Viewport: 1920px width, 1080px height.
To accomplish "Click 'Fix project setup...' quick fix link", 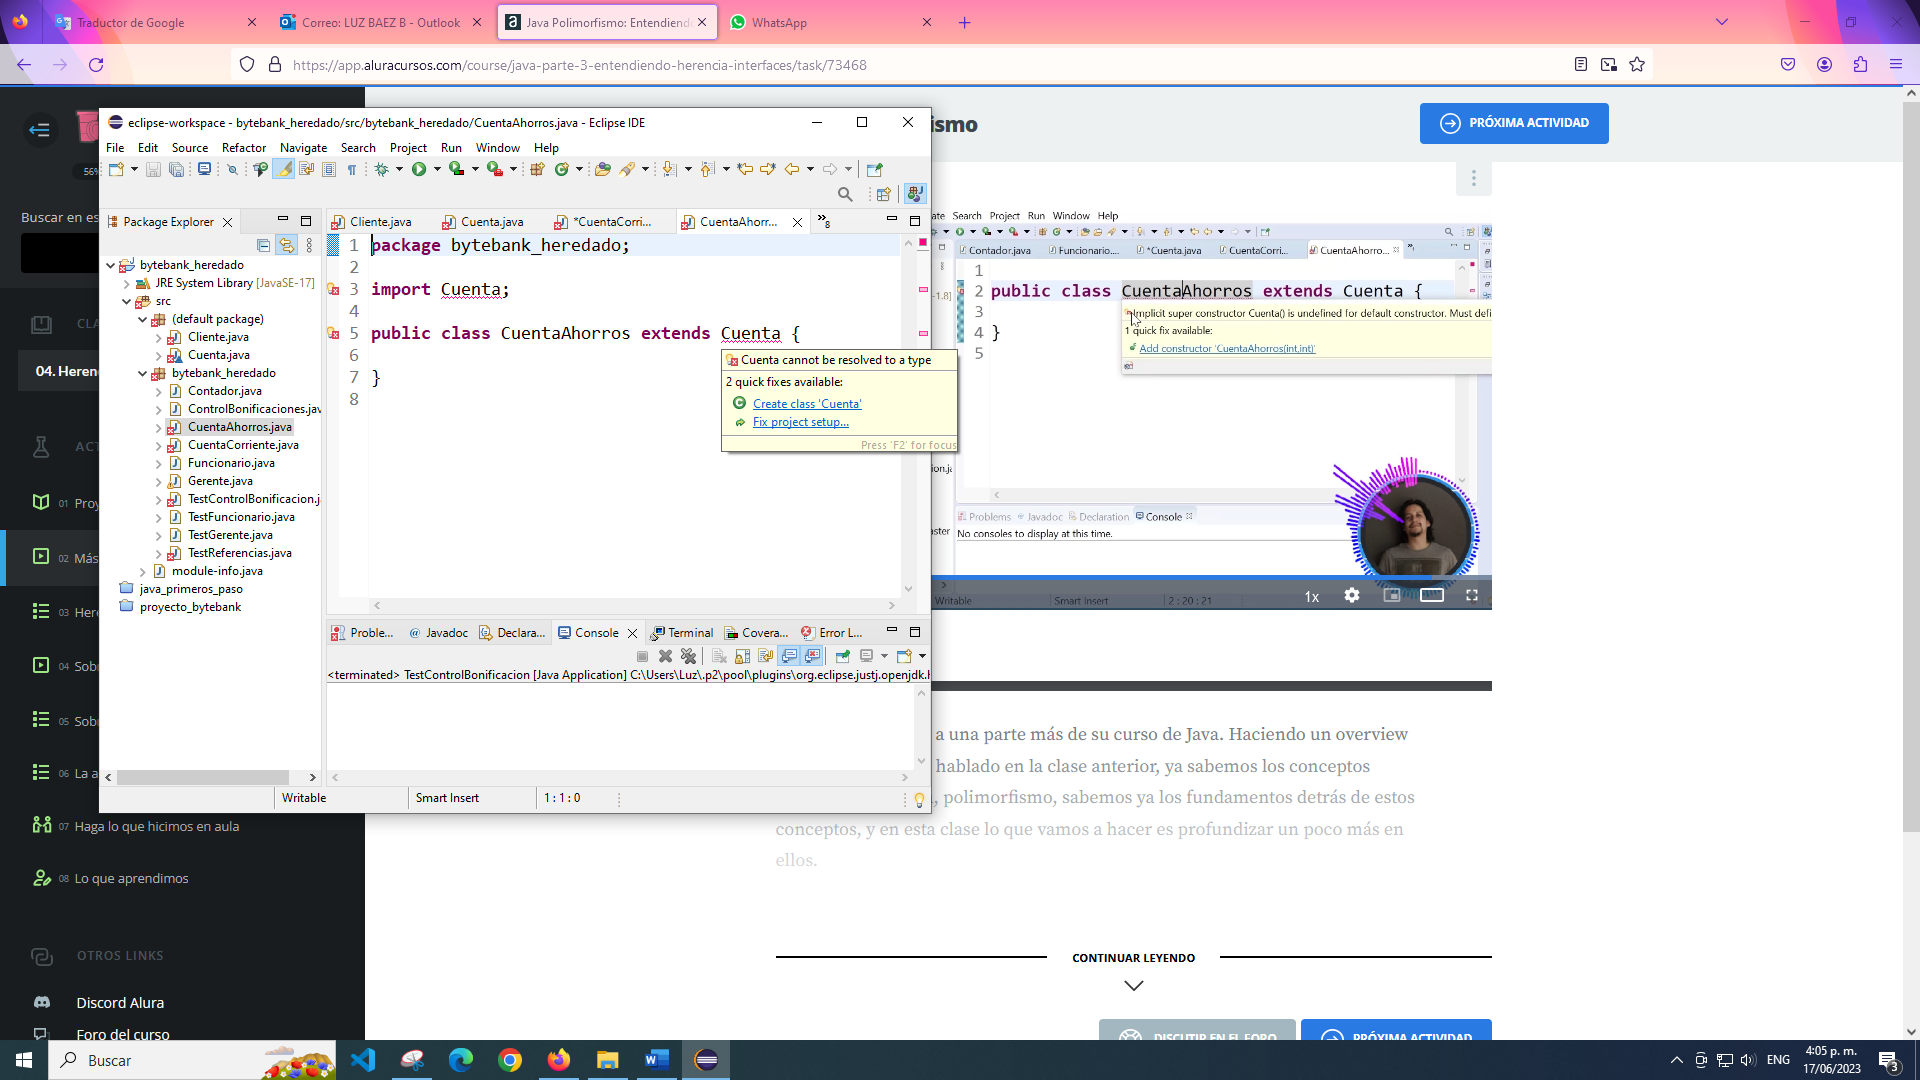I will tap(799, 421).
